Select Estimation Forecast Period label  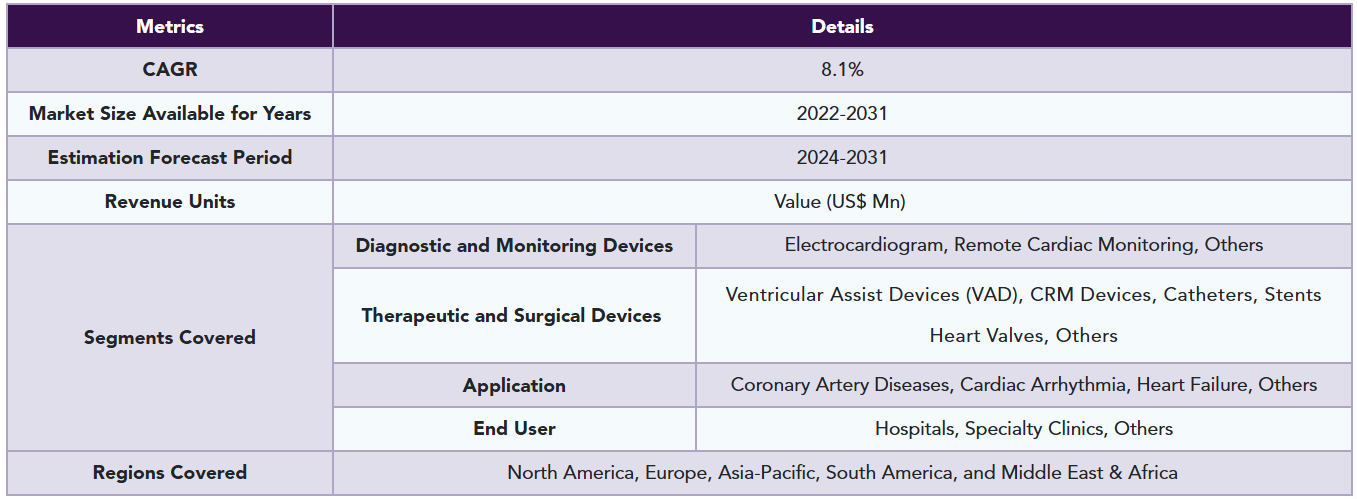click(170, 158)
